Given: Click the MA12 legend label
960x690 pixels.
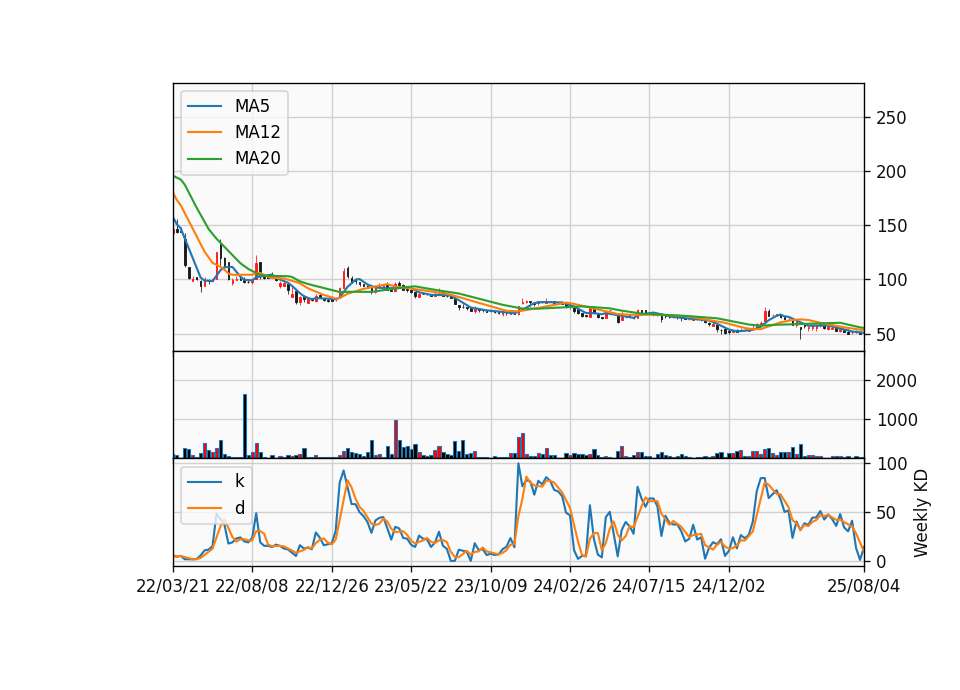Looking at the screenshot, I should click(257, 132).
